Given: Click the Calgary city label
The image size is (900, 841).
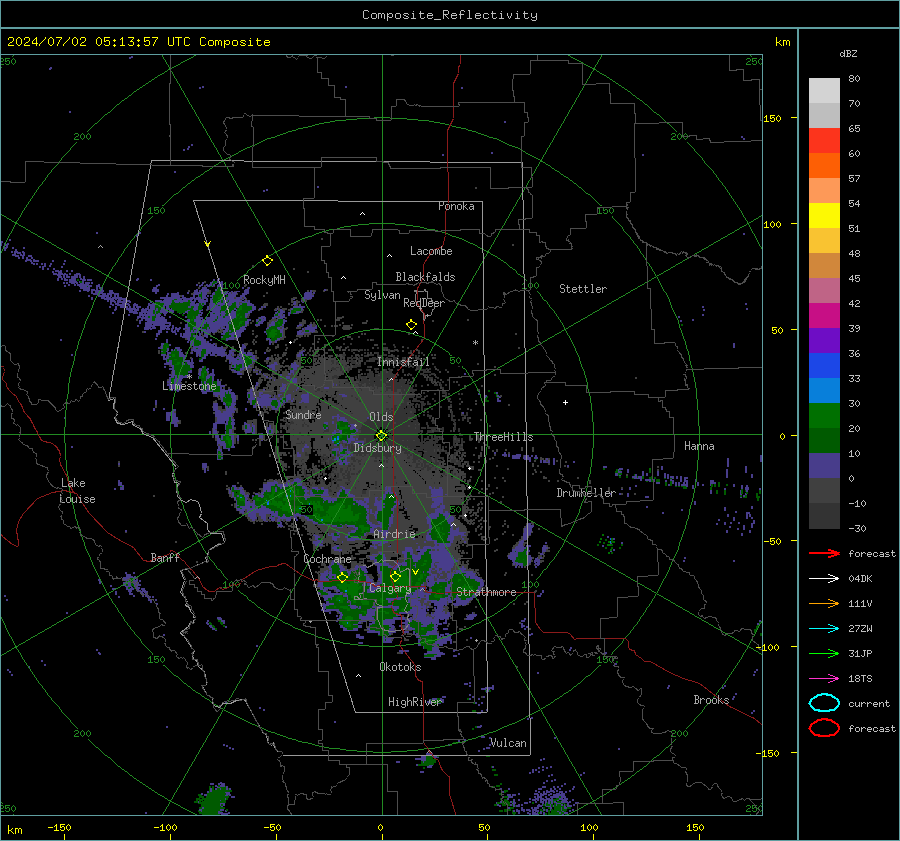Looking at the screenshot, I should (390, 588).
